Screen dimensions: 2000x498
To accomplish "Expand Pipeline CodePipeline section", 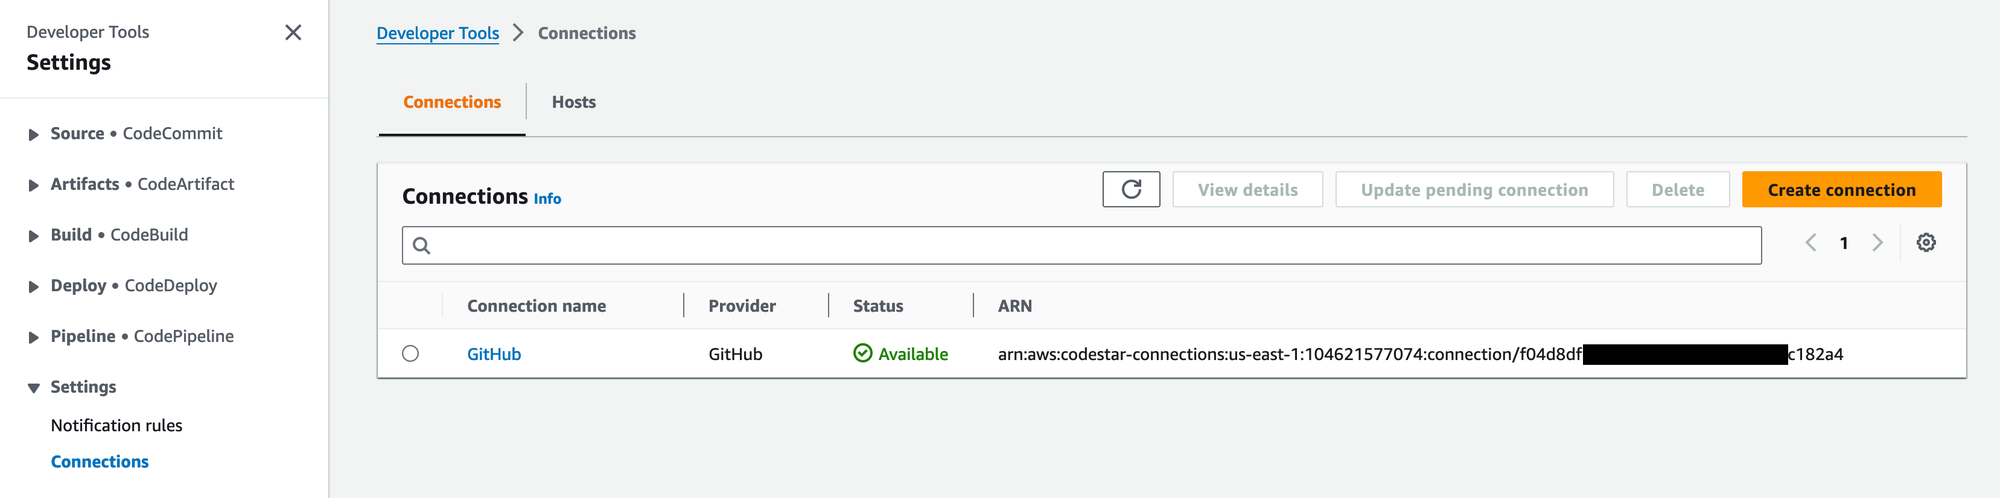I will click(x=34, y=337).
